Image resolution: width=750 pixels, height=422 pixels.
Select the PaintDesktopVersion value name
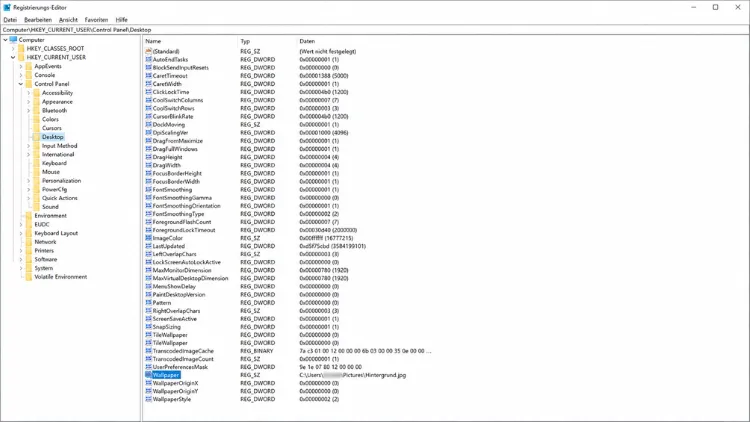[179, 295]
